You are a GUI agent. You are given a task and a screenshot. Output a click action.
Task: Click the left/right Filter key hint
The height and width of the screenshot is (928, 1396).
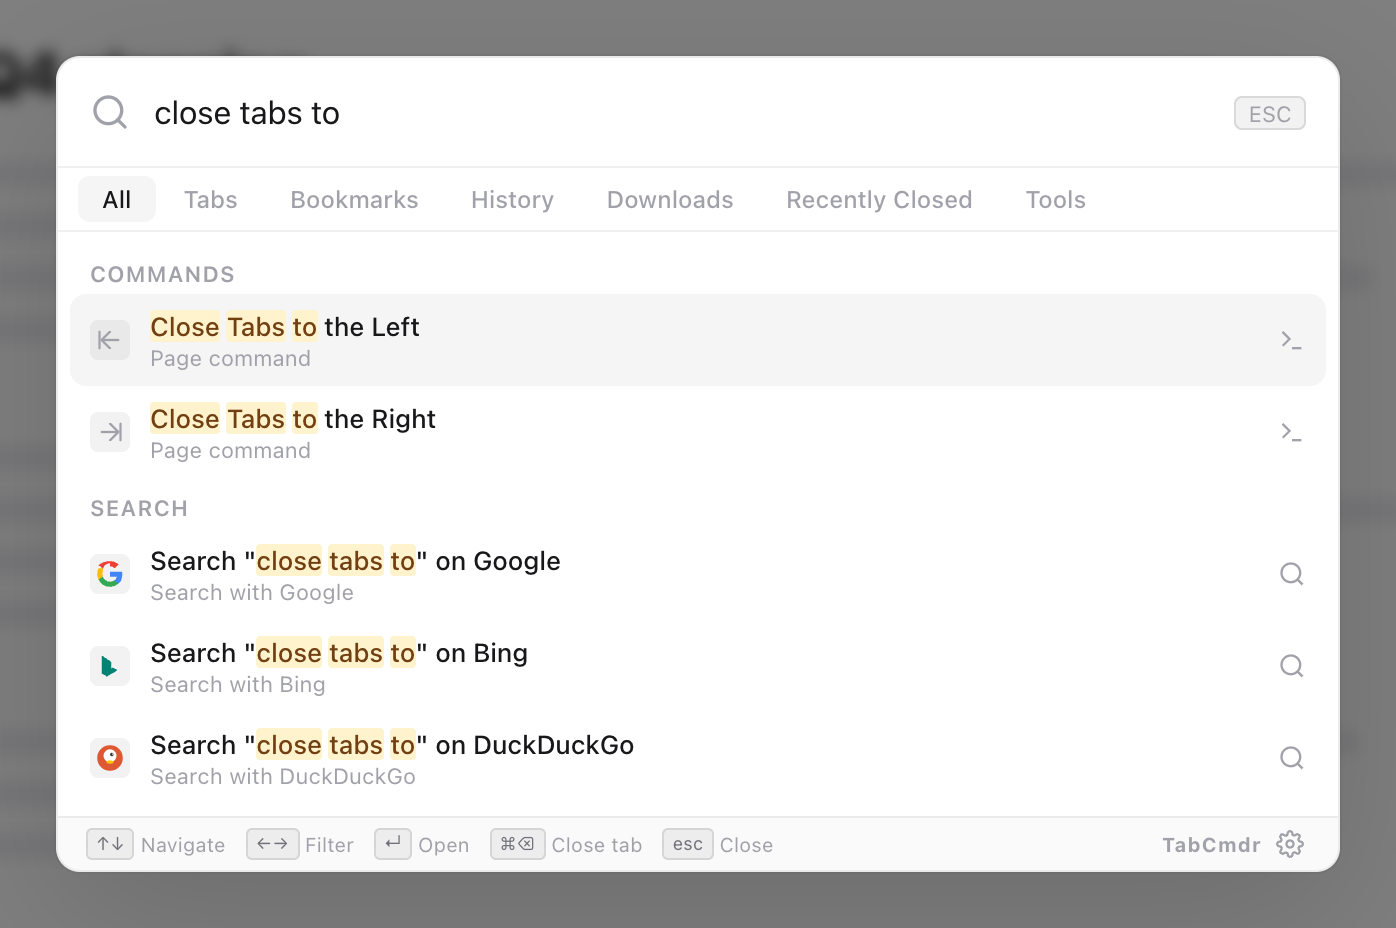(x=272, y=844)
